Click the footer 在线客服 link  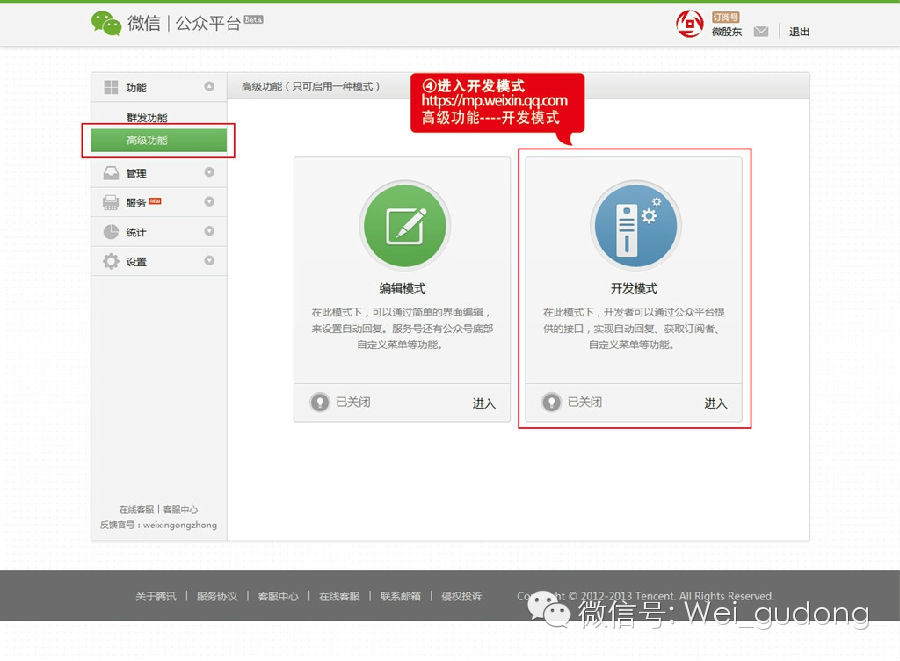pyautogui.click(x=339, y=596)
